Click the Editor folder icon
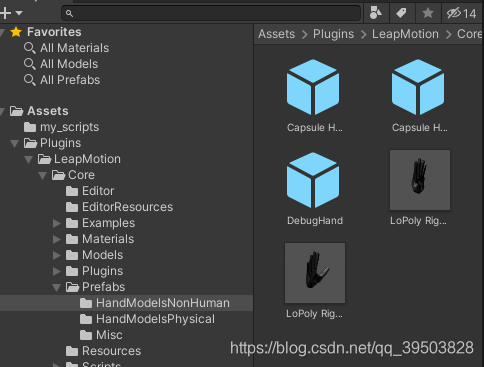This screenshot has width=484, height=367. coord(72,191)
